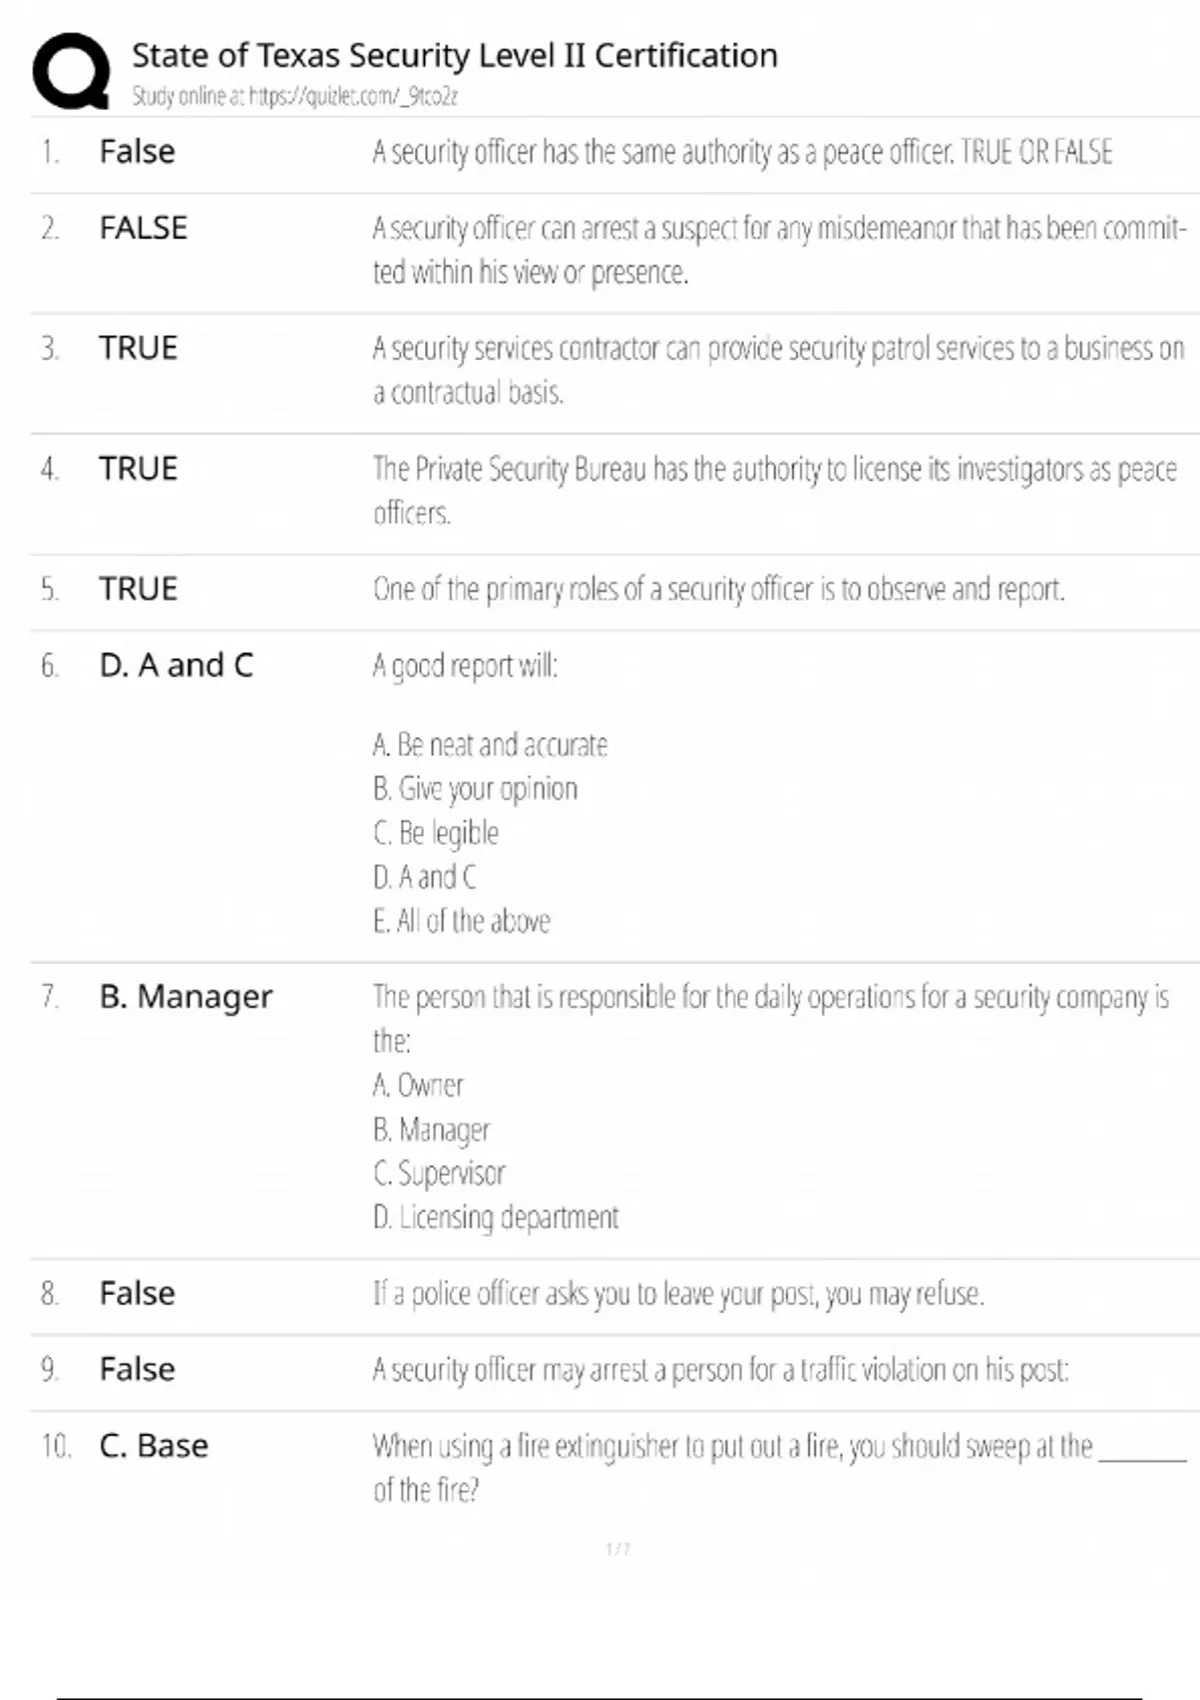Click the police officer leave your post question
The width and height of the screenshot is (1200, 1700).
[678, 1294]
